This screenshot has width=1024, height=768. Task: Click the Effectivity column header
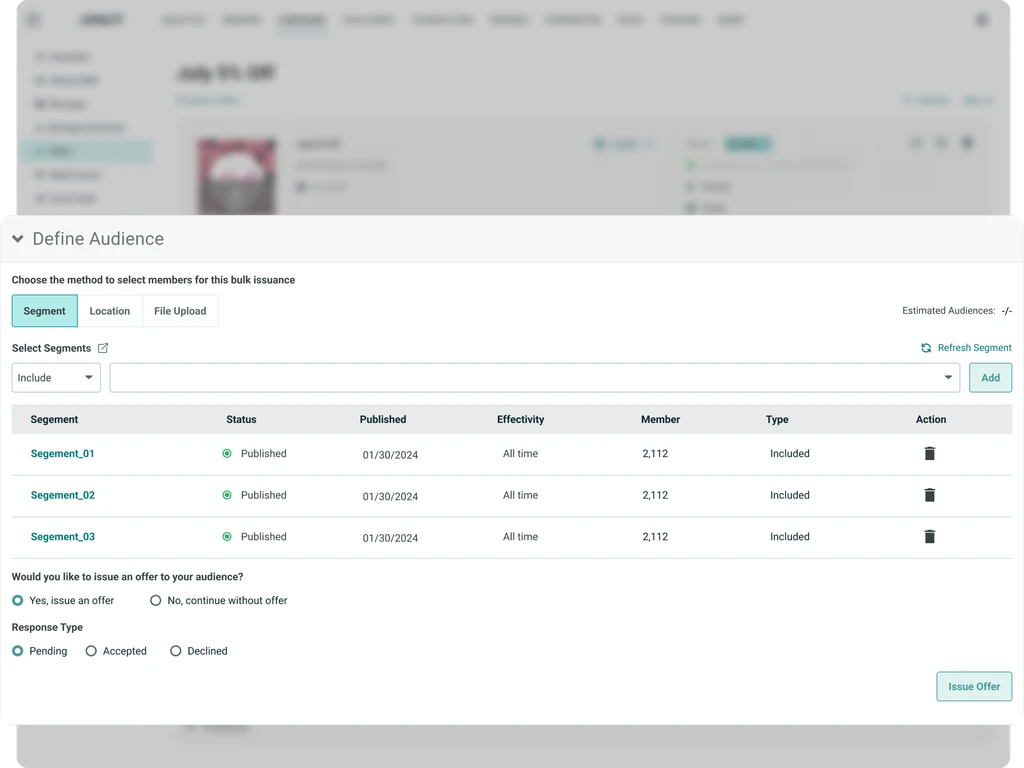[520, 419]
